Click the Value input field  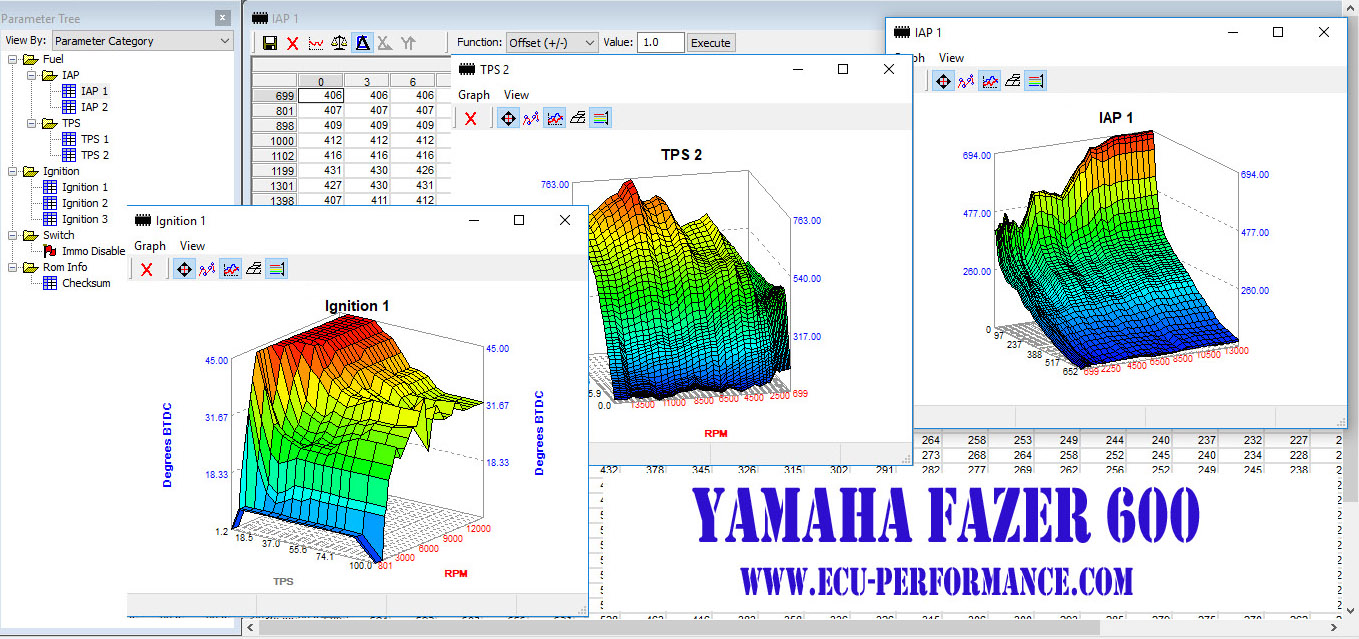coord(660,43)
